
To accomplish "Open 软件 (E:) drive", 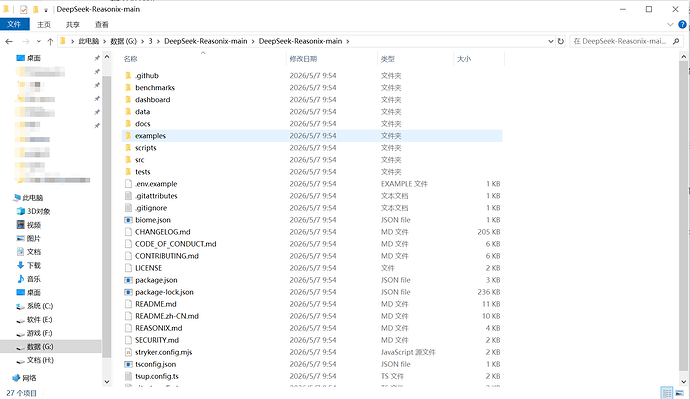I will [x=34, y=320].
